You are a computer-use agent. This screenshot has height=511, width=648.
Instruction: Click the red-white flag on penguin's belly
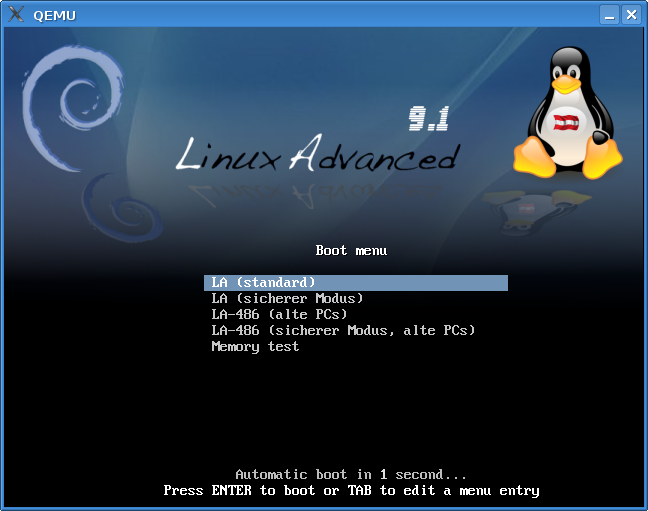click(567, 123)
